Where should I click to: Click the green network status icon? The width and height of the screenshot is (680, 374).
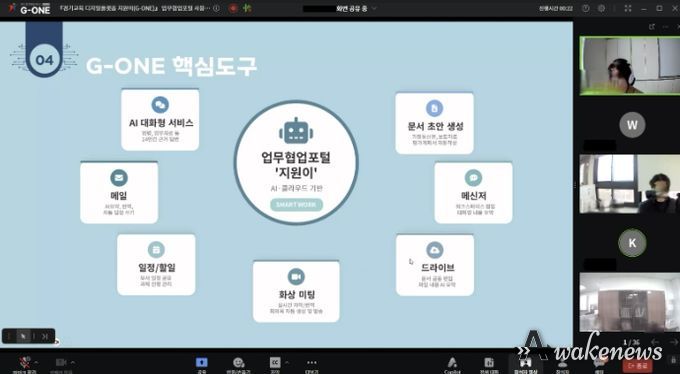coord(247,8)
